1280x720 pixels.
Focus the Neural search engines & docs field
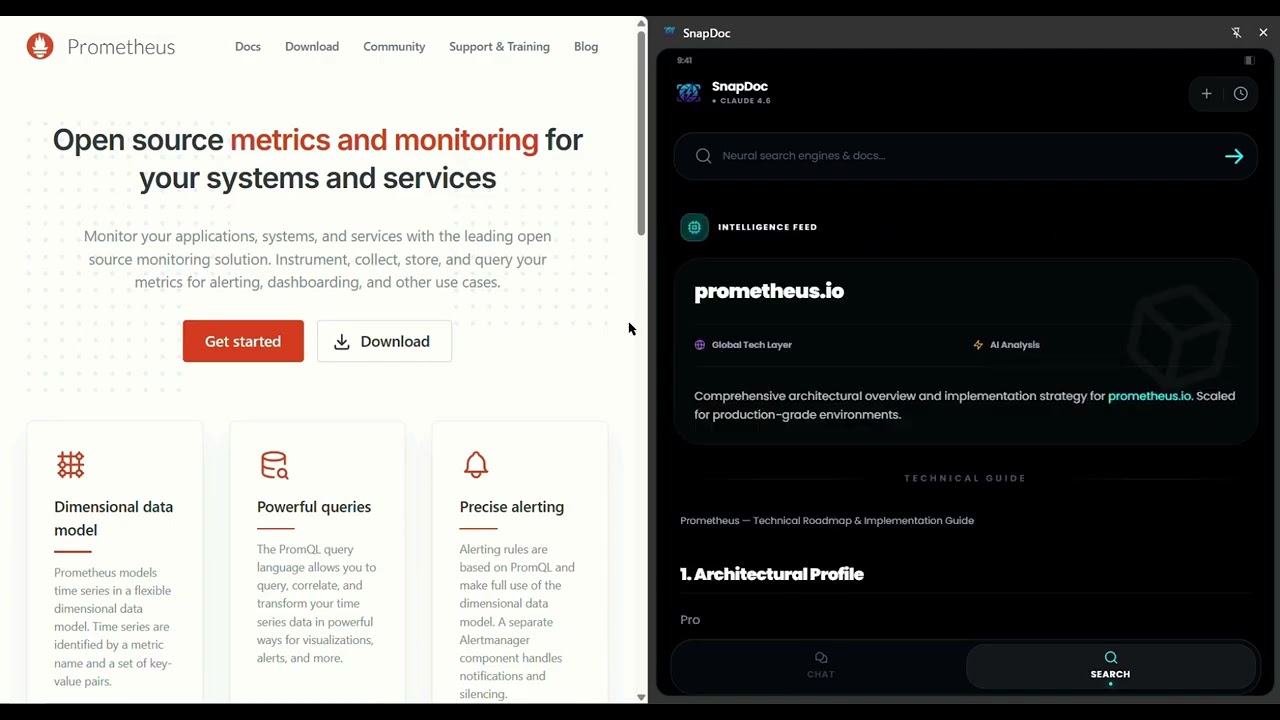[x=965, y=156]
